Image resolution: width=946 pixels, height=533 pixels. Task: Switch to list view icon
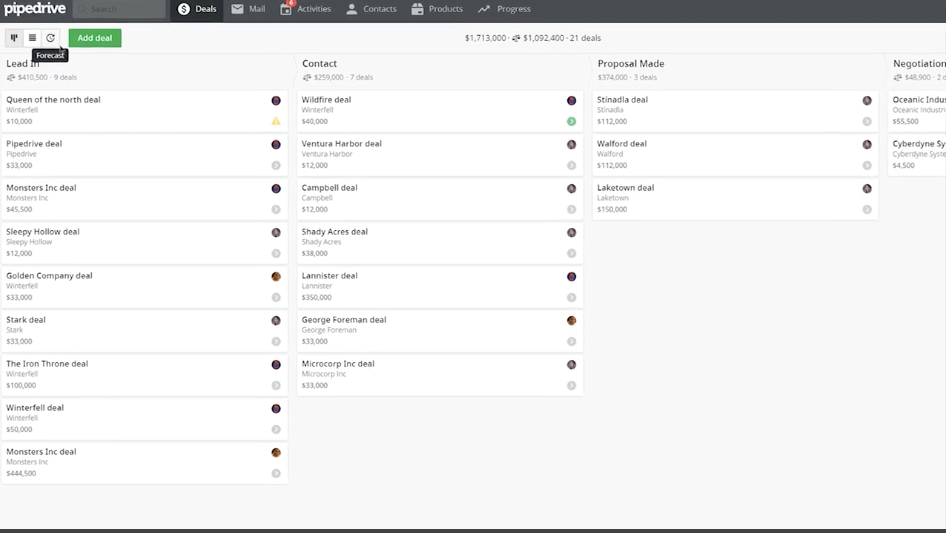point(32,38)
